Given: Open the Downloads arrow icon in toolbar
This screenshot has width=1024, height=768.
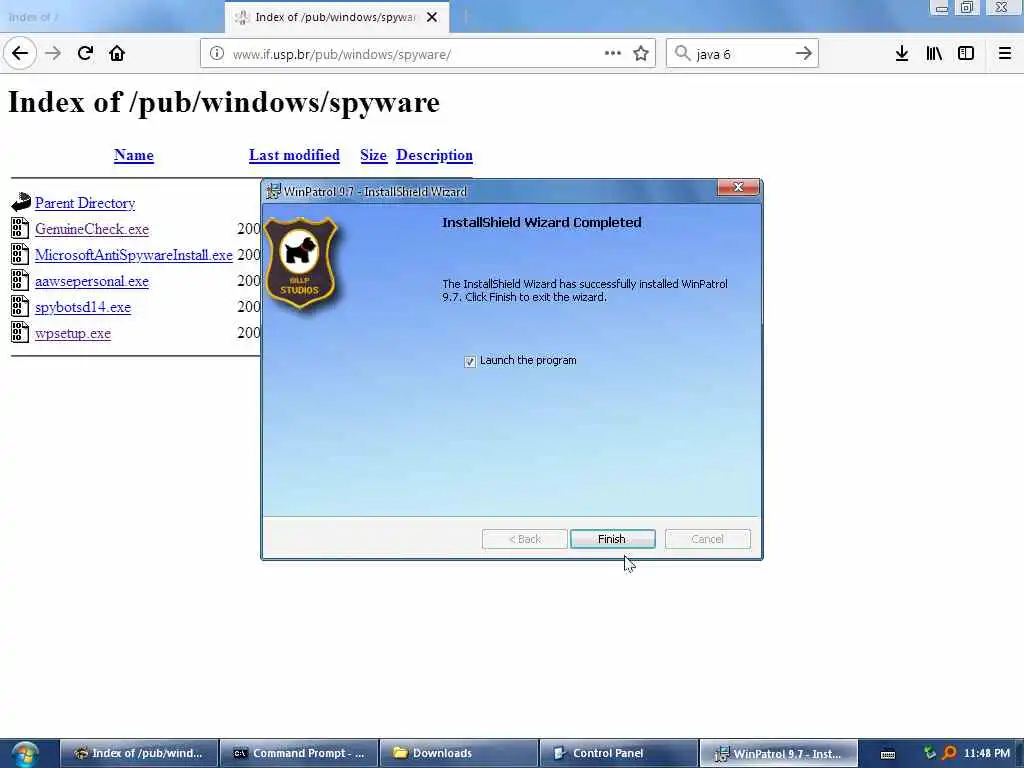Looking at the screenshot, I should pyautogui.click(x=902, y=54).
